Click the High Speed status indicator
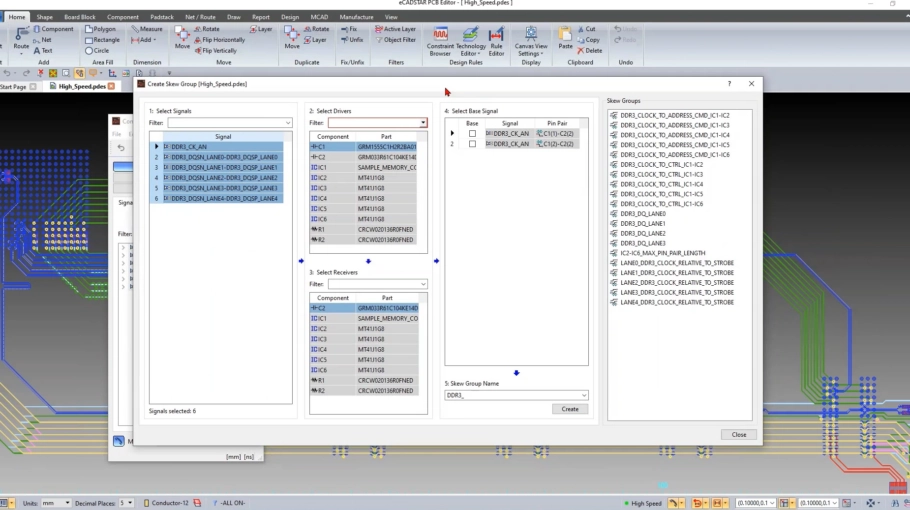910x510 pixels. pos(642,503)
